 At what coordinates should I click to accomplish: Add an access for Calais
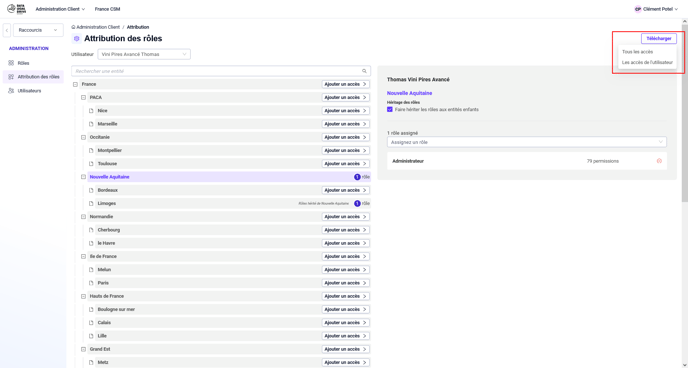[345, 323]
